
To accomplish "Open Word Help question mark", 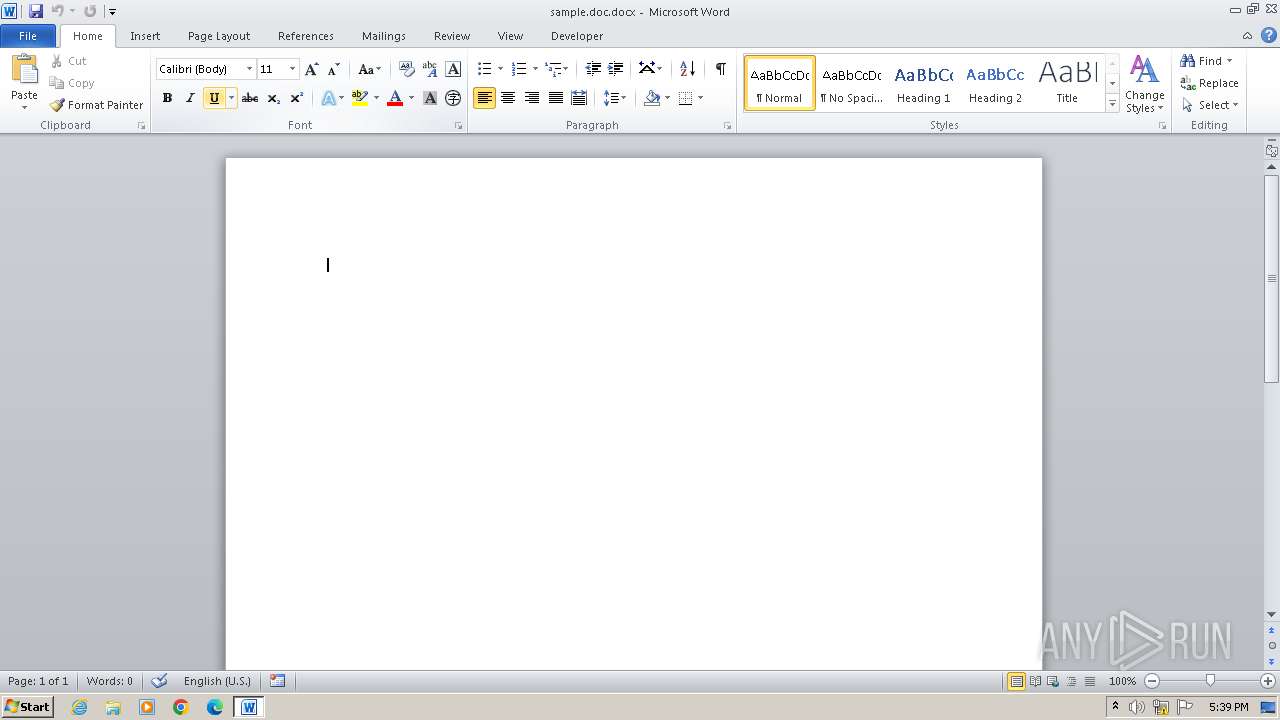I will (x=1269, y=35).
